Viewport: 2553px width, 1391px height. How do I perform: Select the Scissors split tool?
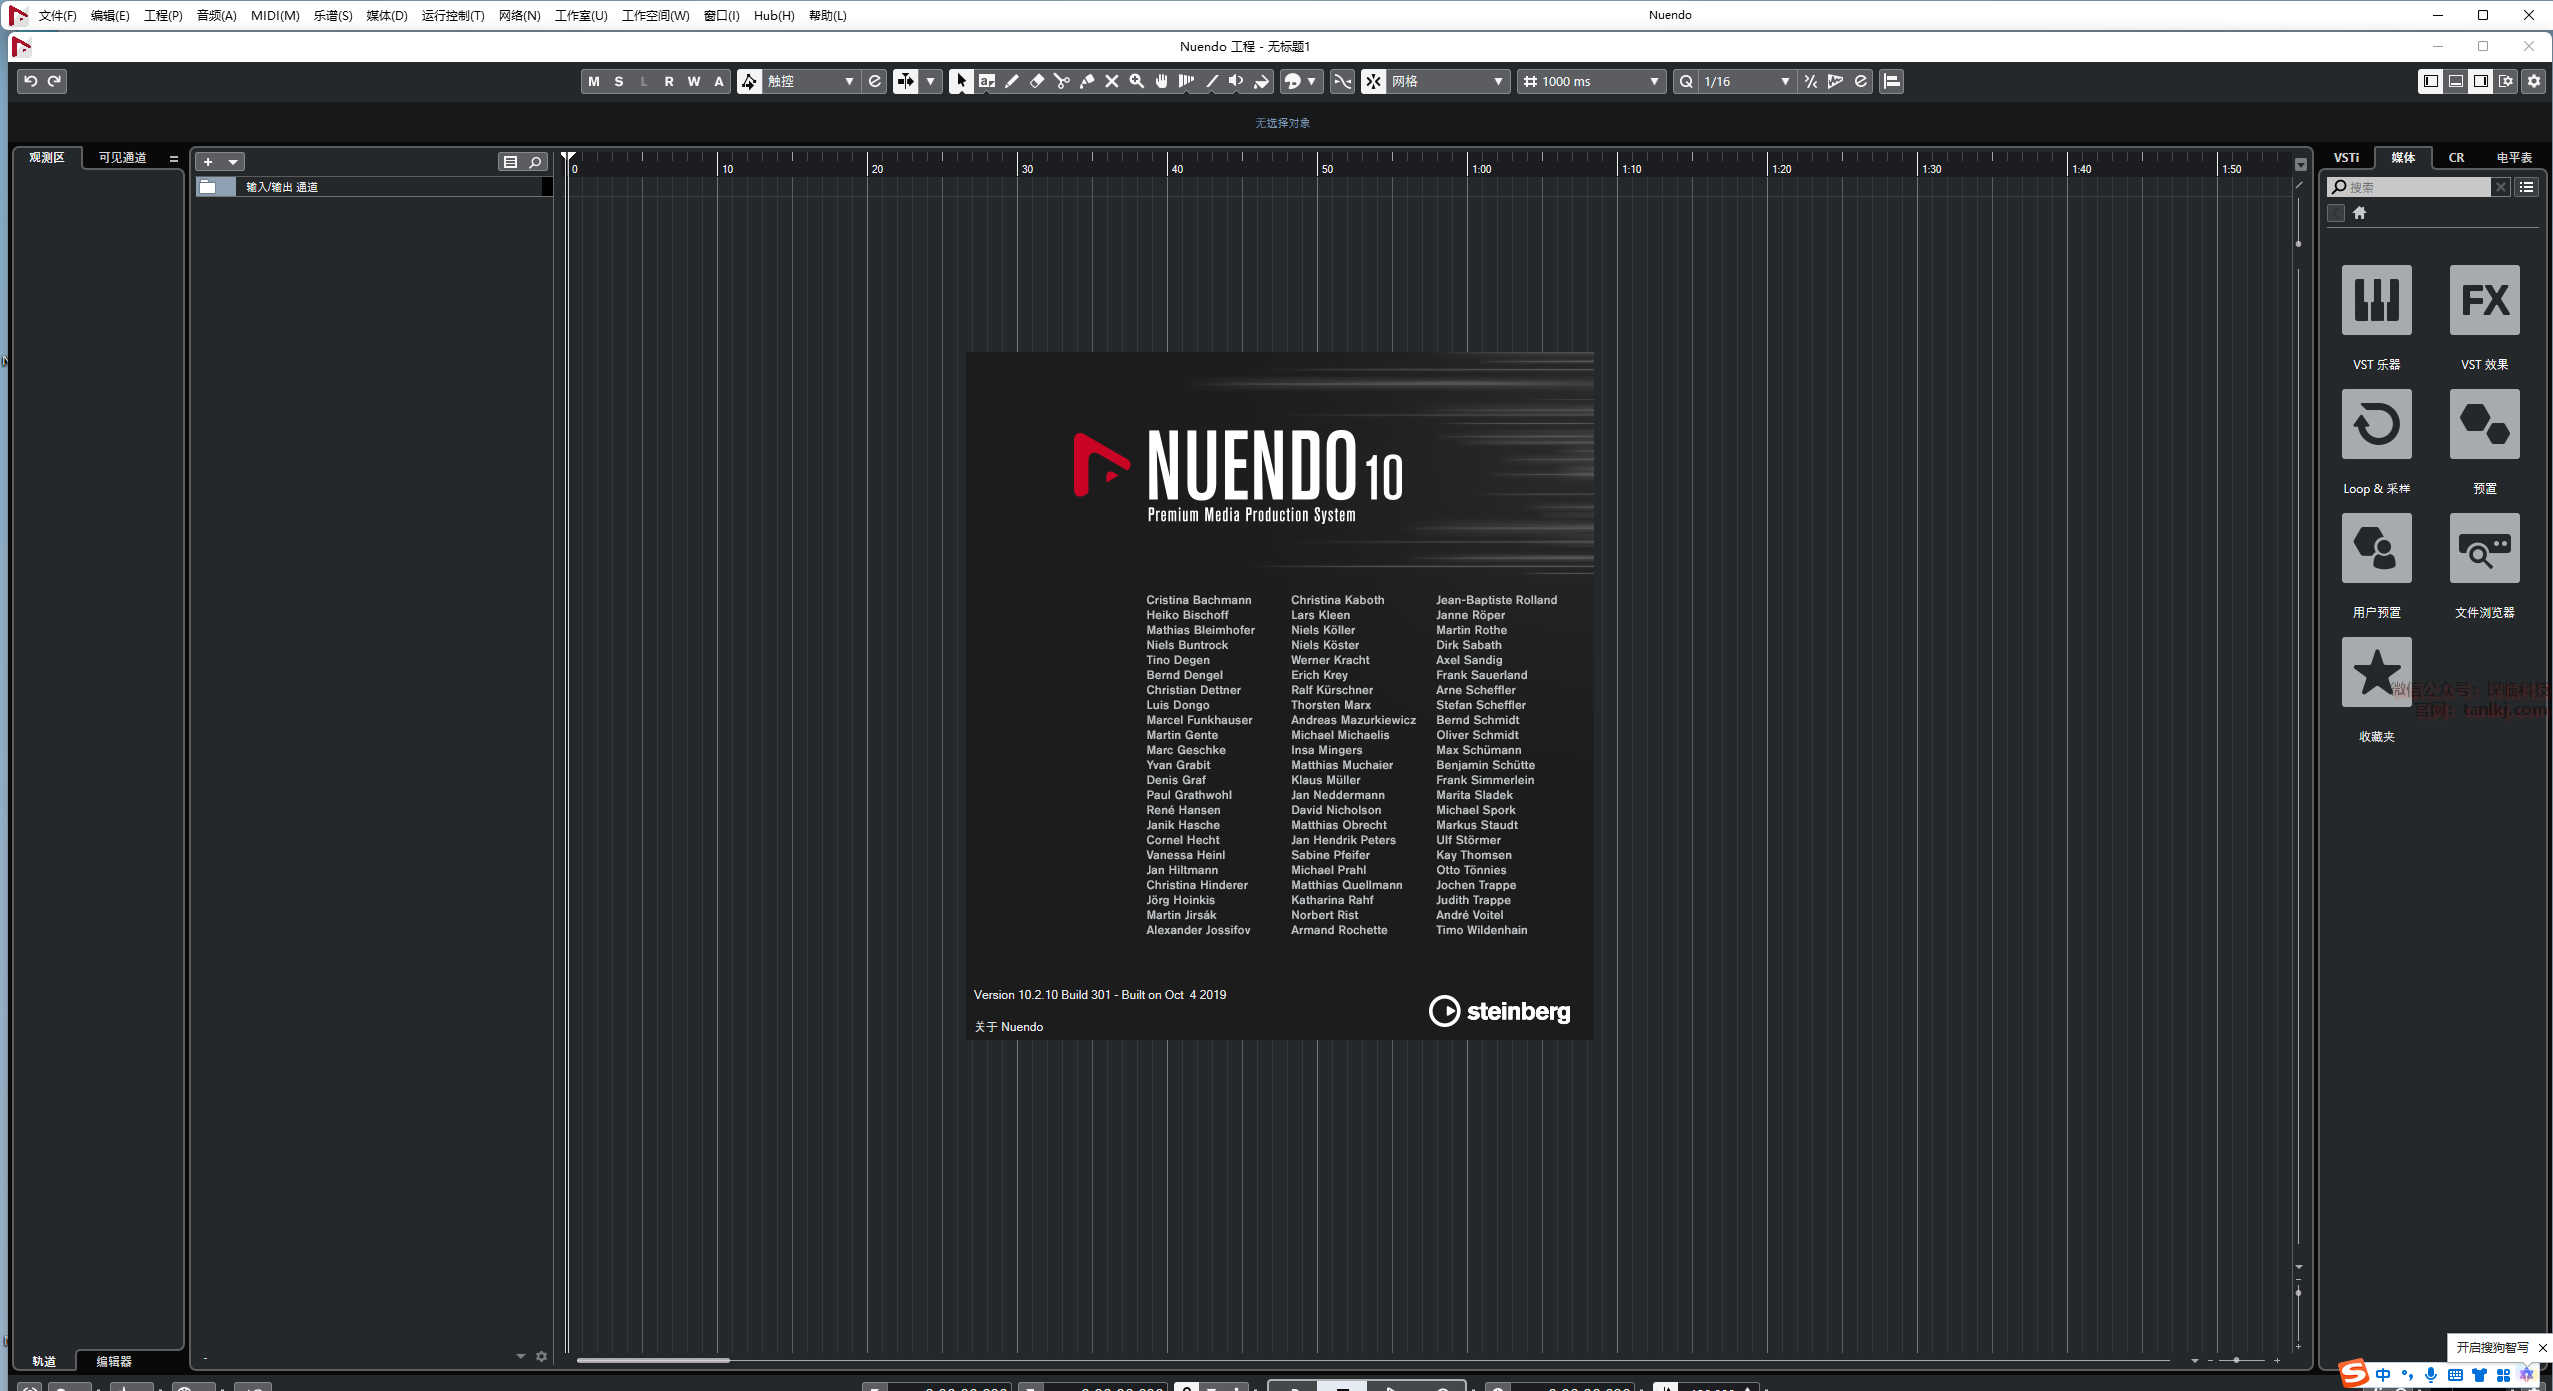pos(1061,82)
